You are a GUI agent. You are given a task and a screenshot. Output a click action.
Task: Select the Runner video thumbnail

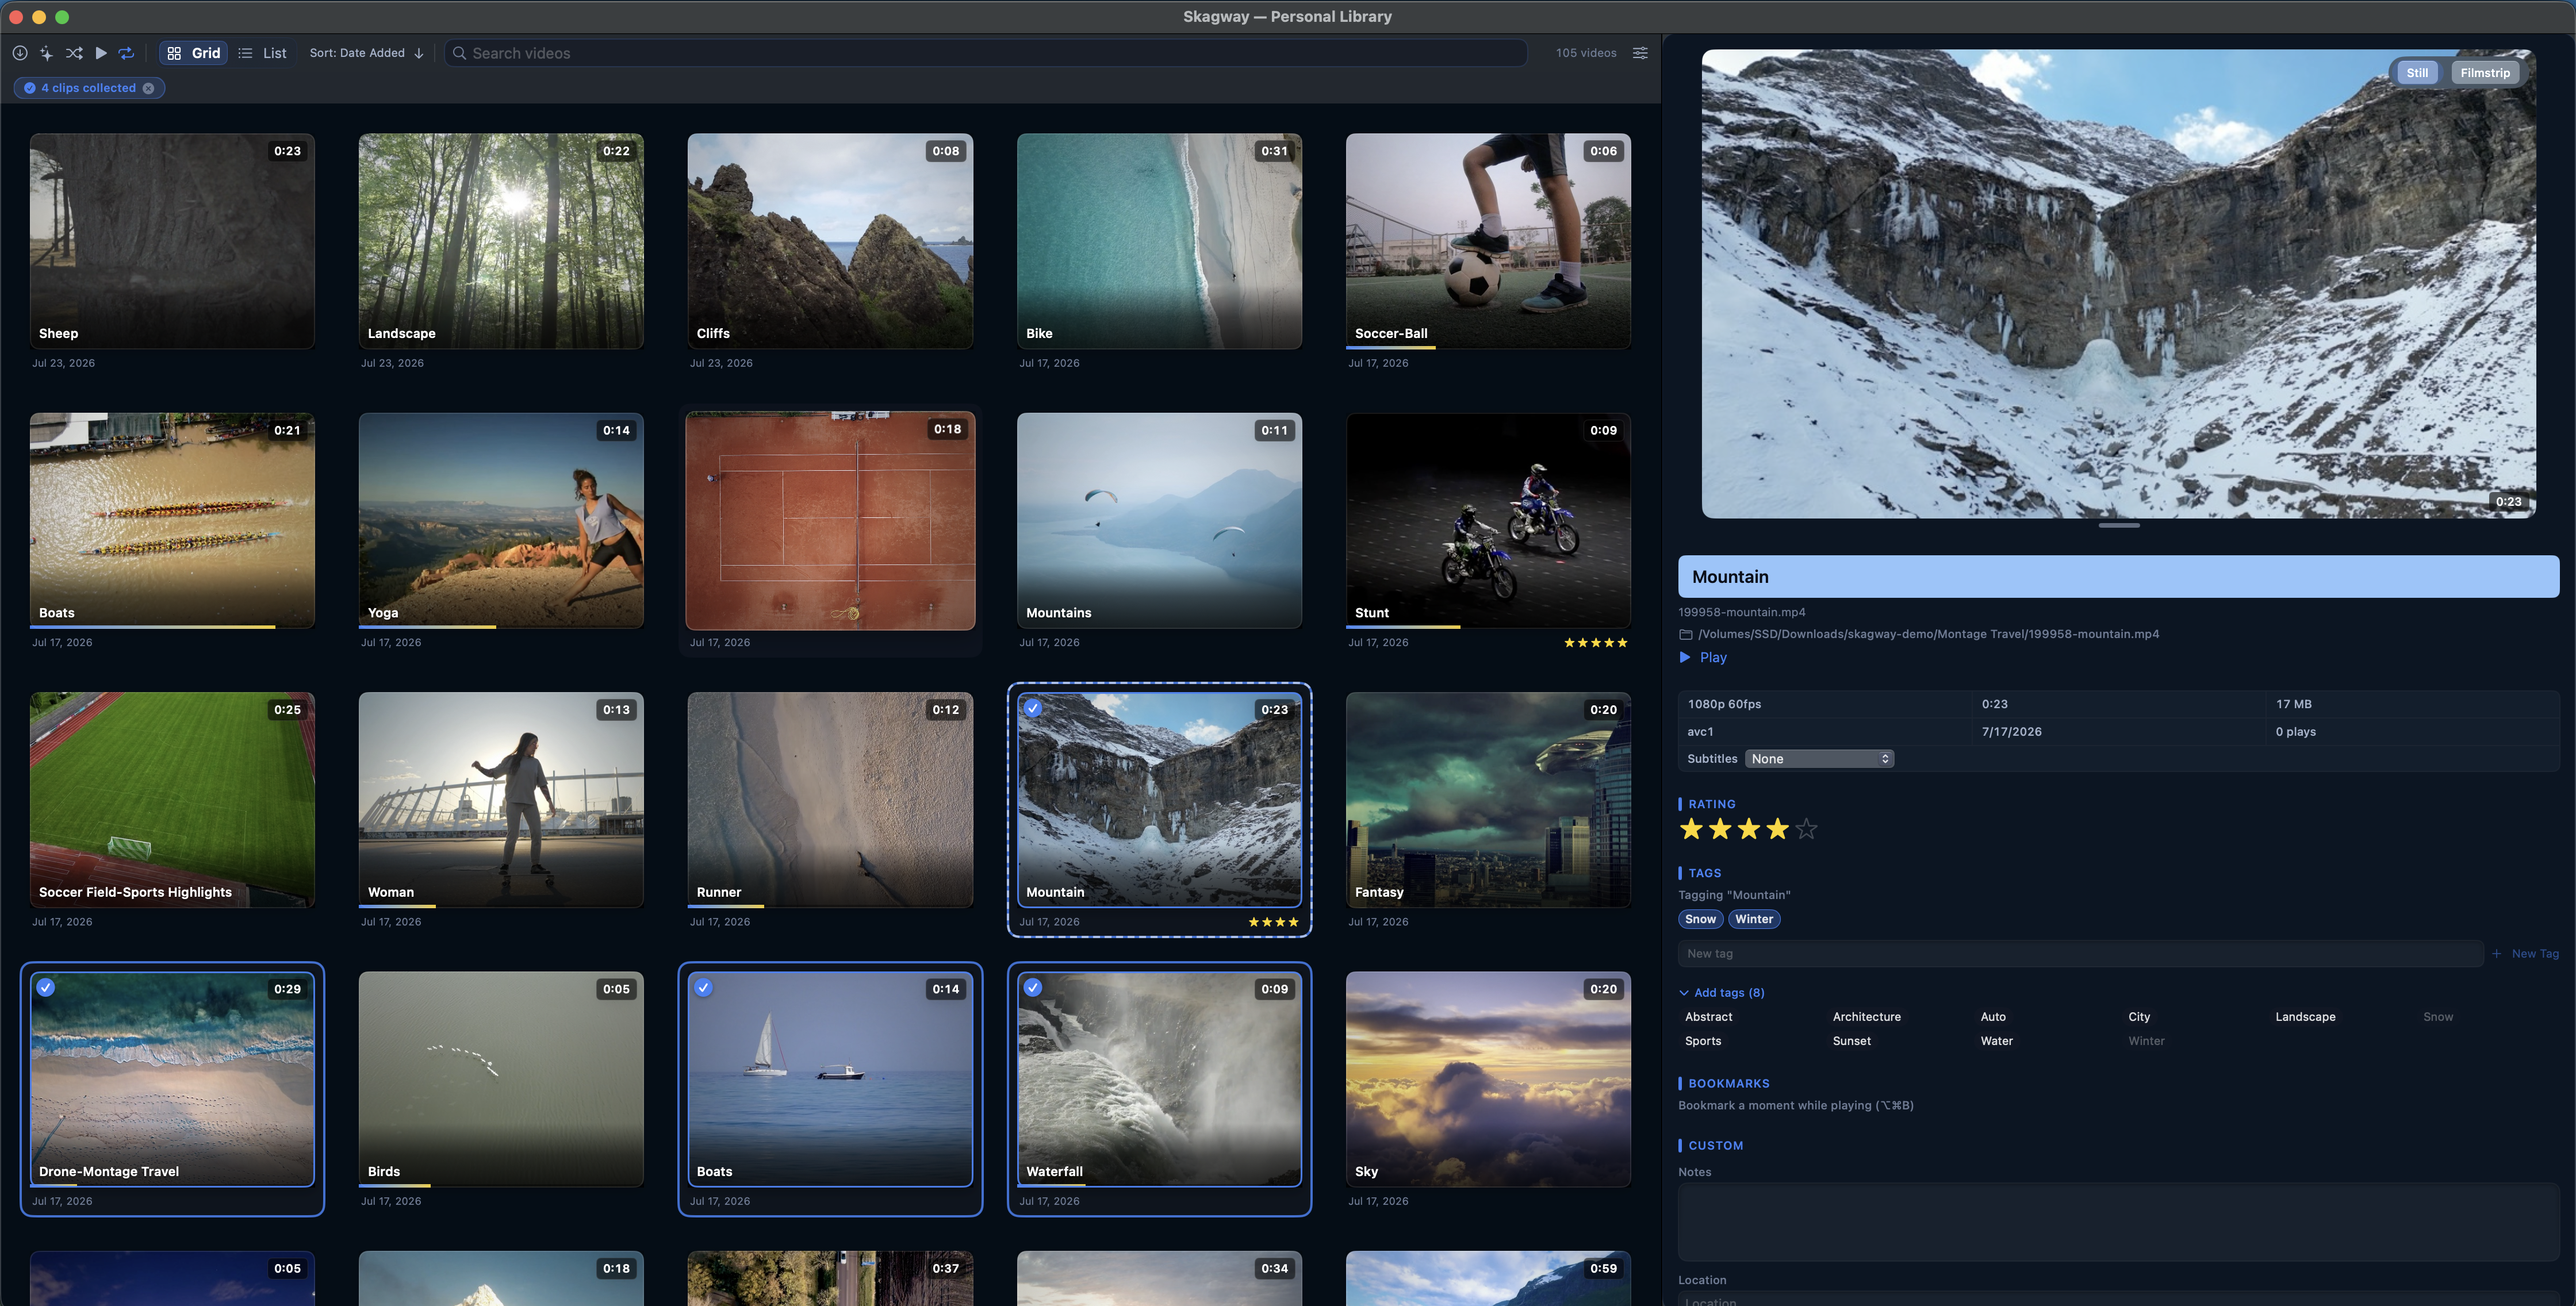pyautogui.click(x=830, y=800)
